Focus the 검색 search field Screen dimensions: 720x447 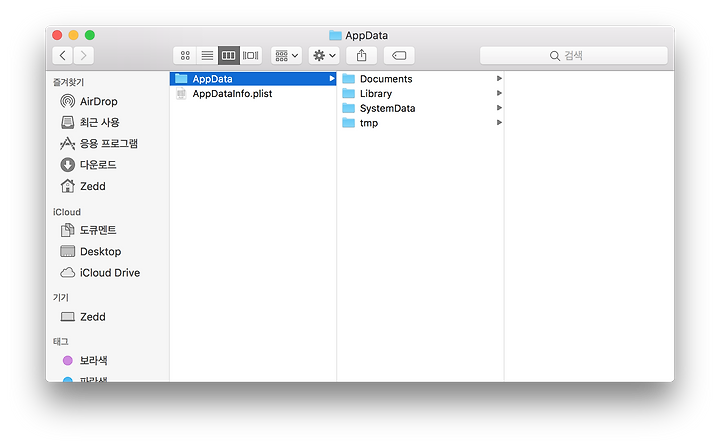[574, 56]
